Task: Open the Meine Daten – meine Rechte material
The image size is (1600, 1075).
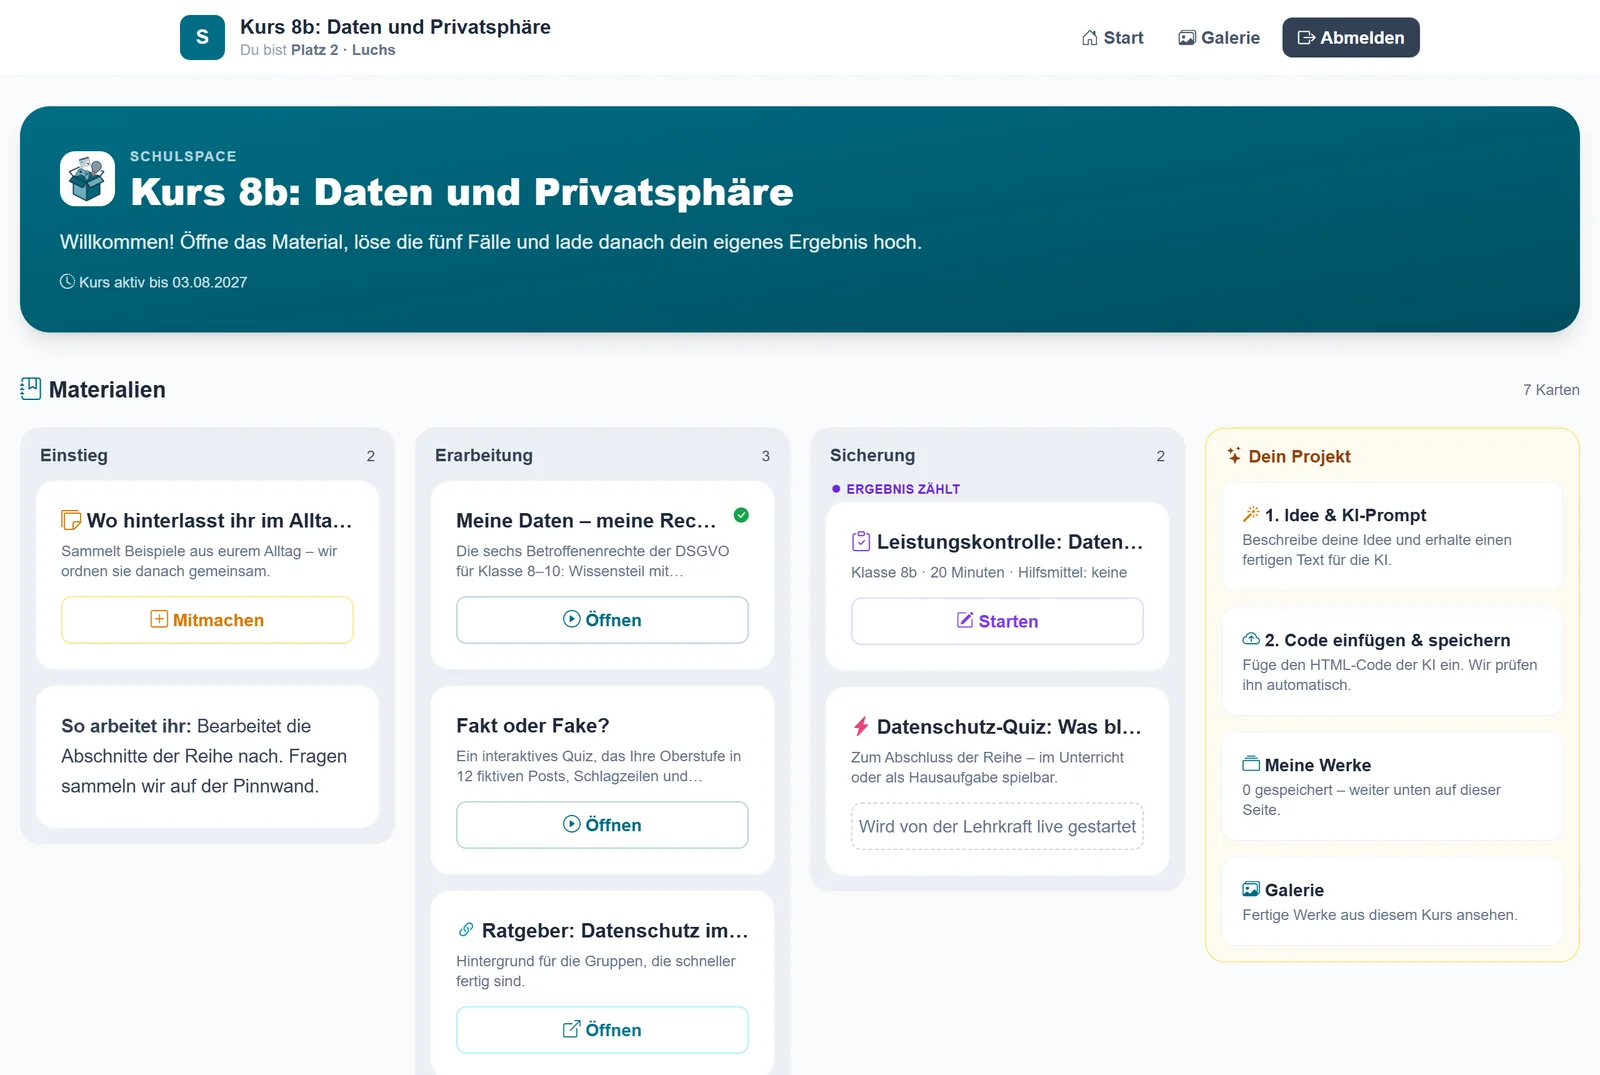Action: click(x=602, y=620)
